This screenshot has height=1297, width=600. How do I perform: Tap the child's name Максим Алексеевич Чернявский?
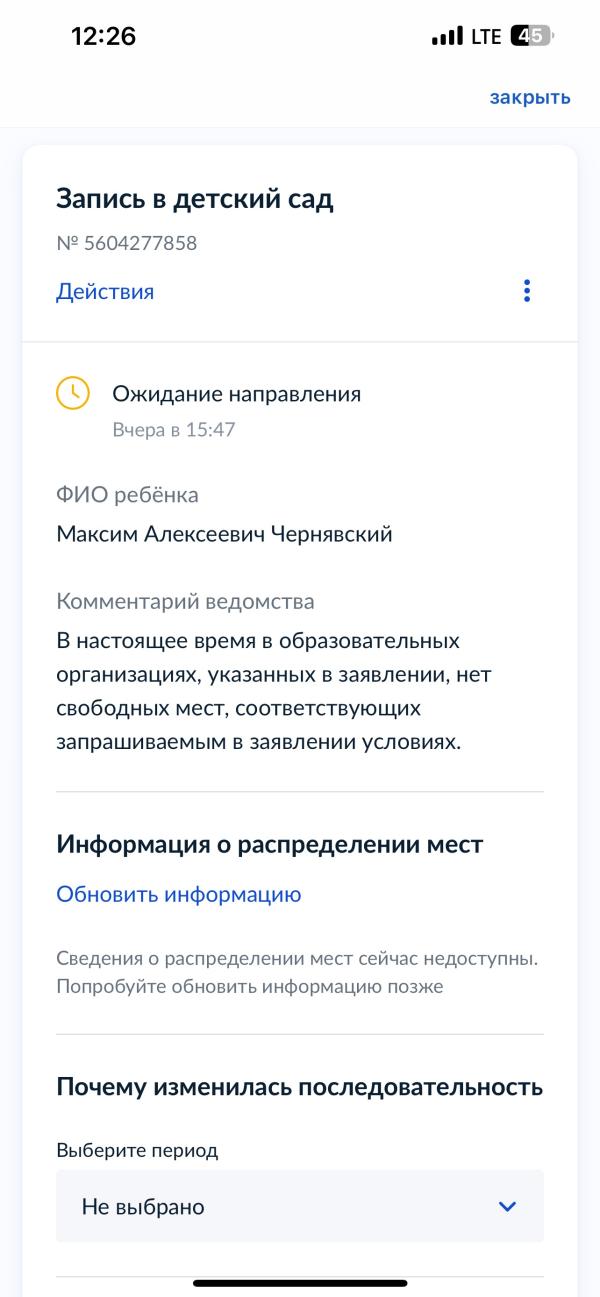(x=224, y=534)
